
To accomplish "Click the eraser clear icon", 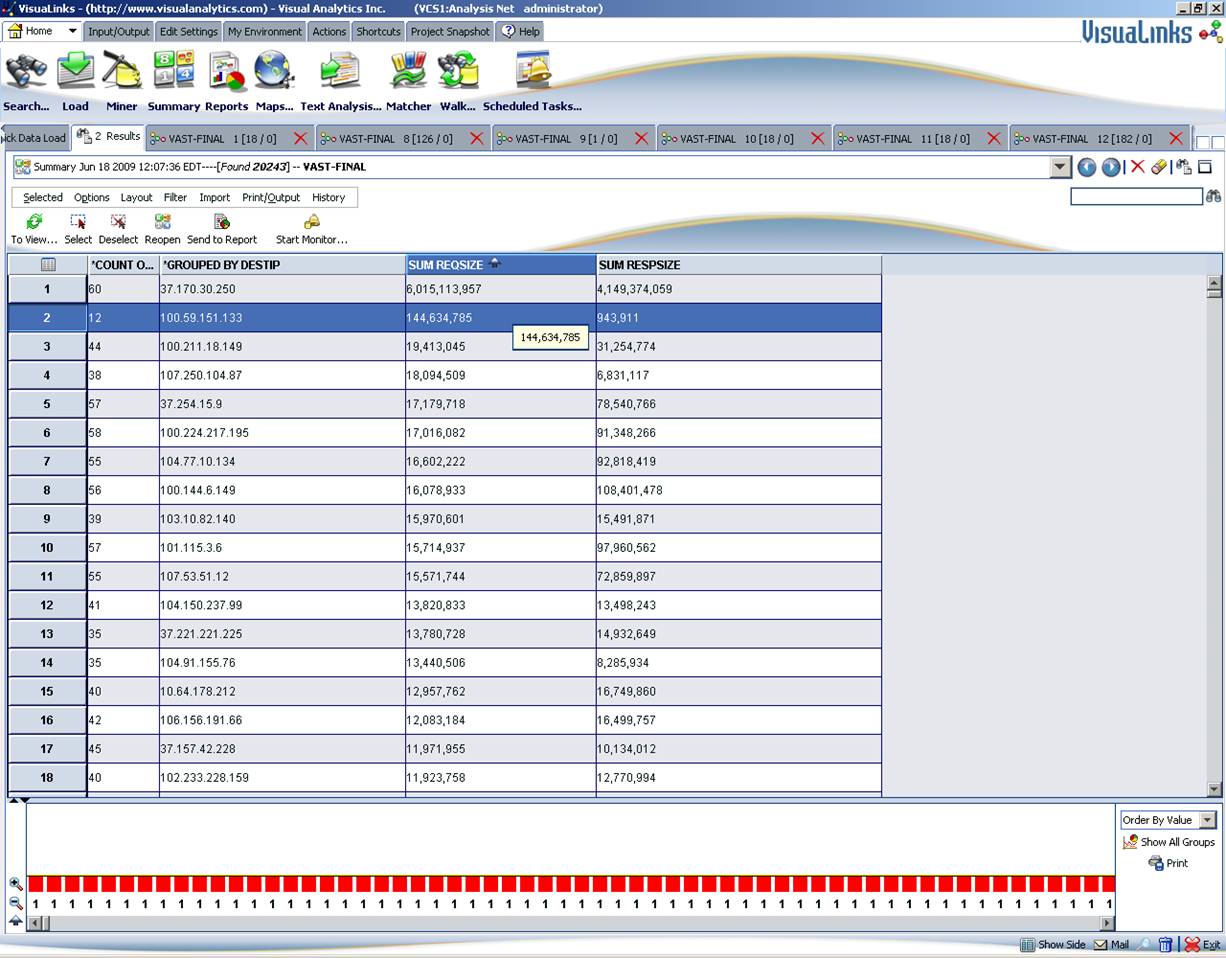I will [x=1159, y=167].
